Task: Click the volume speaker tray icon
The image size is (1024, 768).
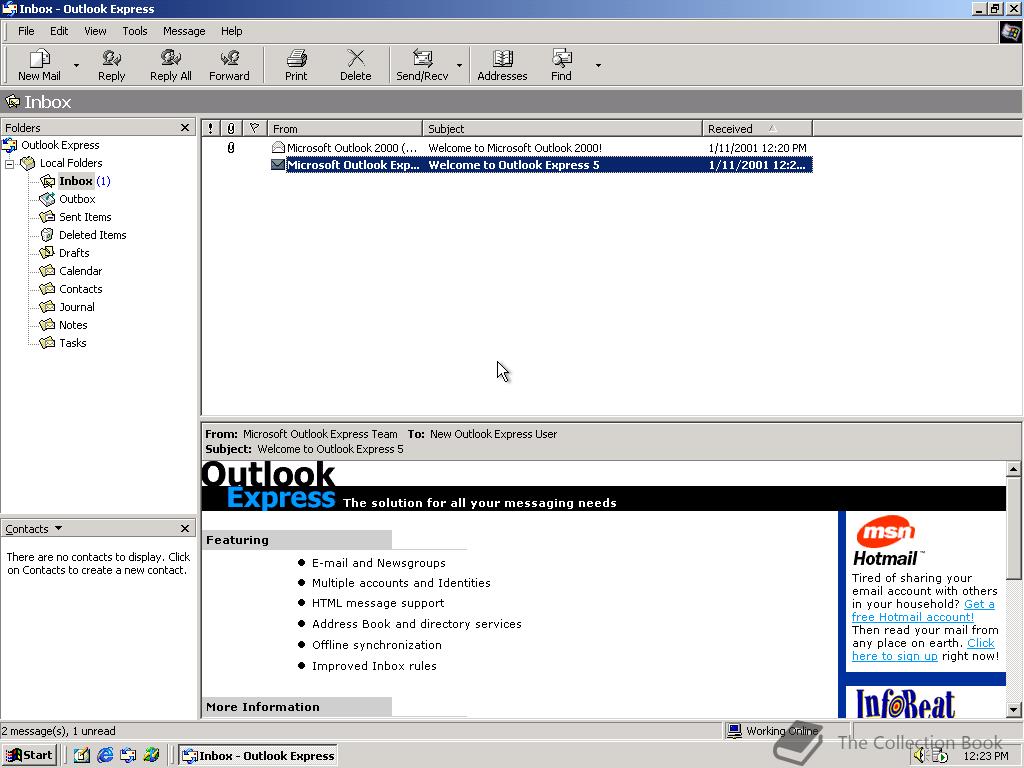Action: (x=920, y=756)
